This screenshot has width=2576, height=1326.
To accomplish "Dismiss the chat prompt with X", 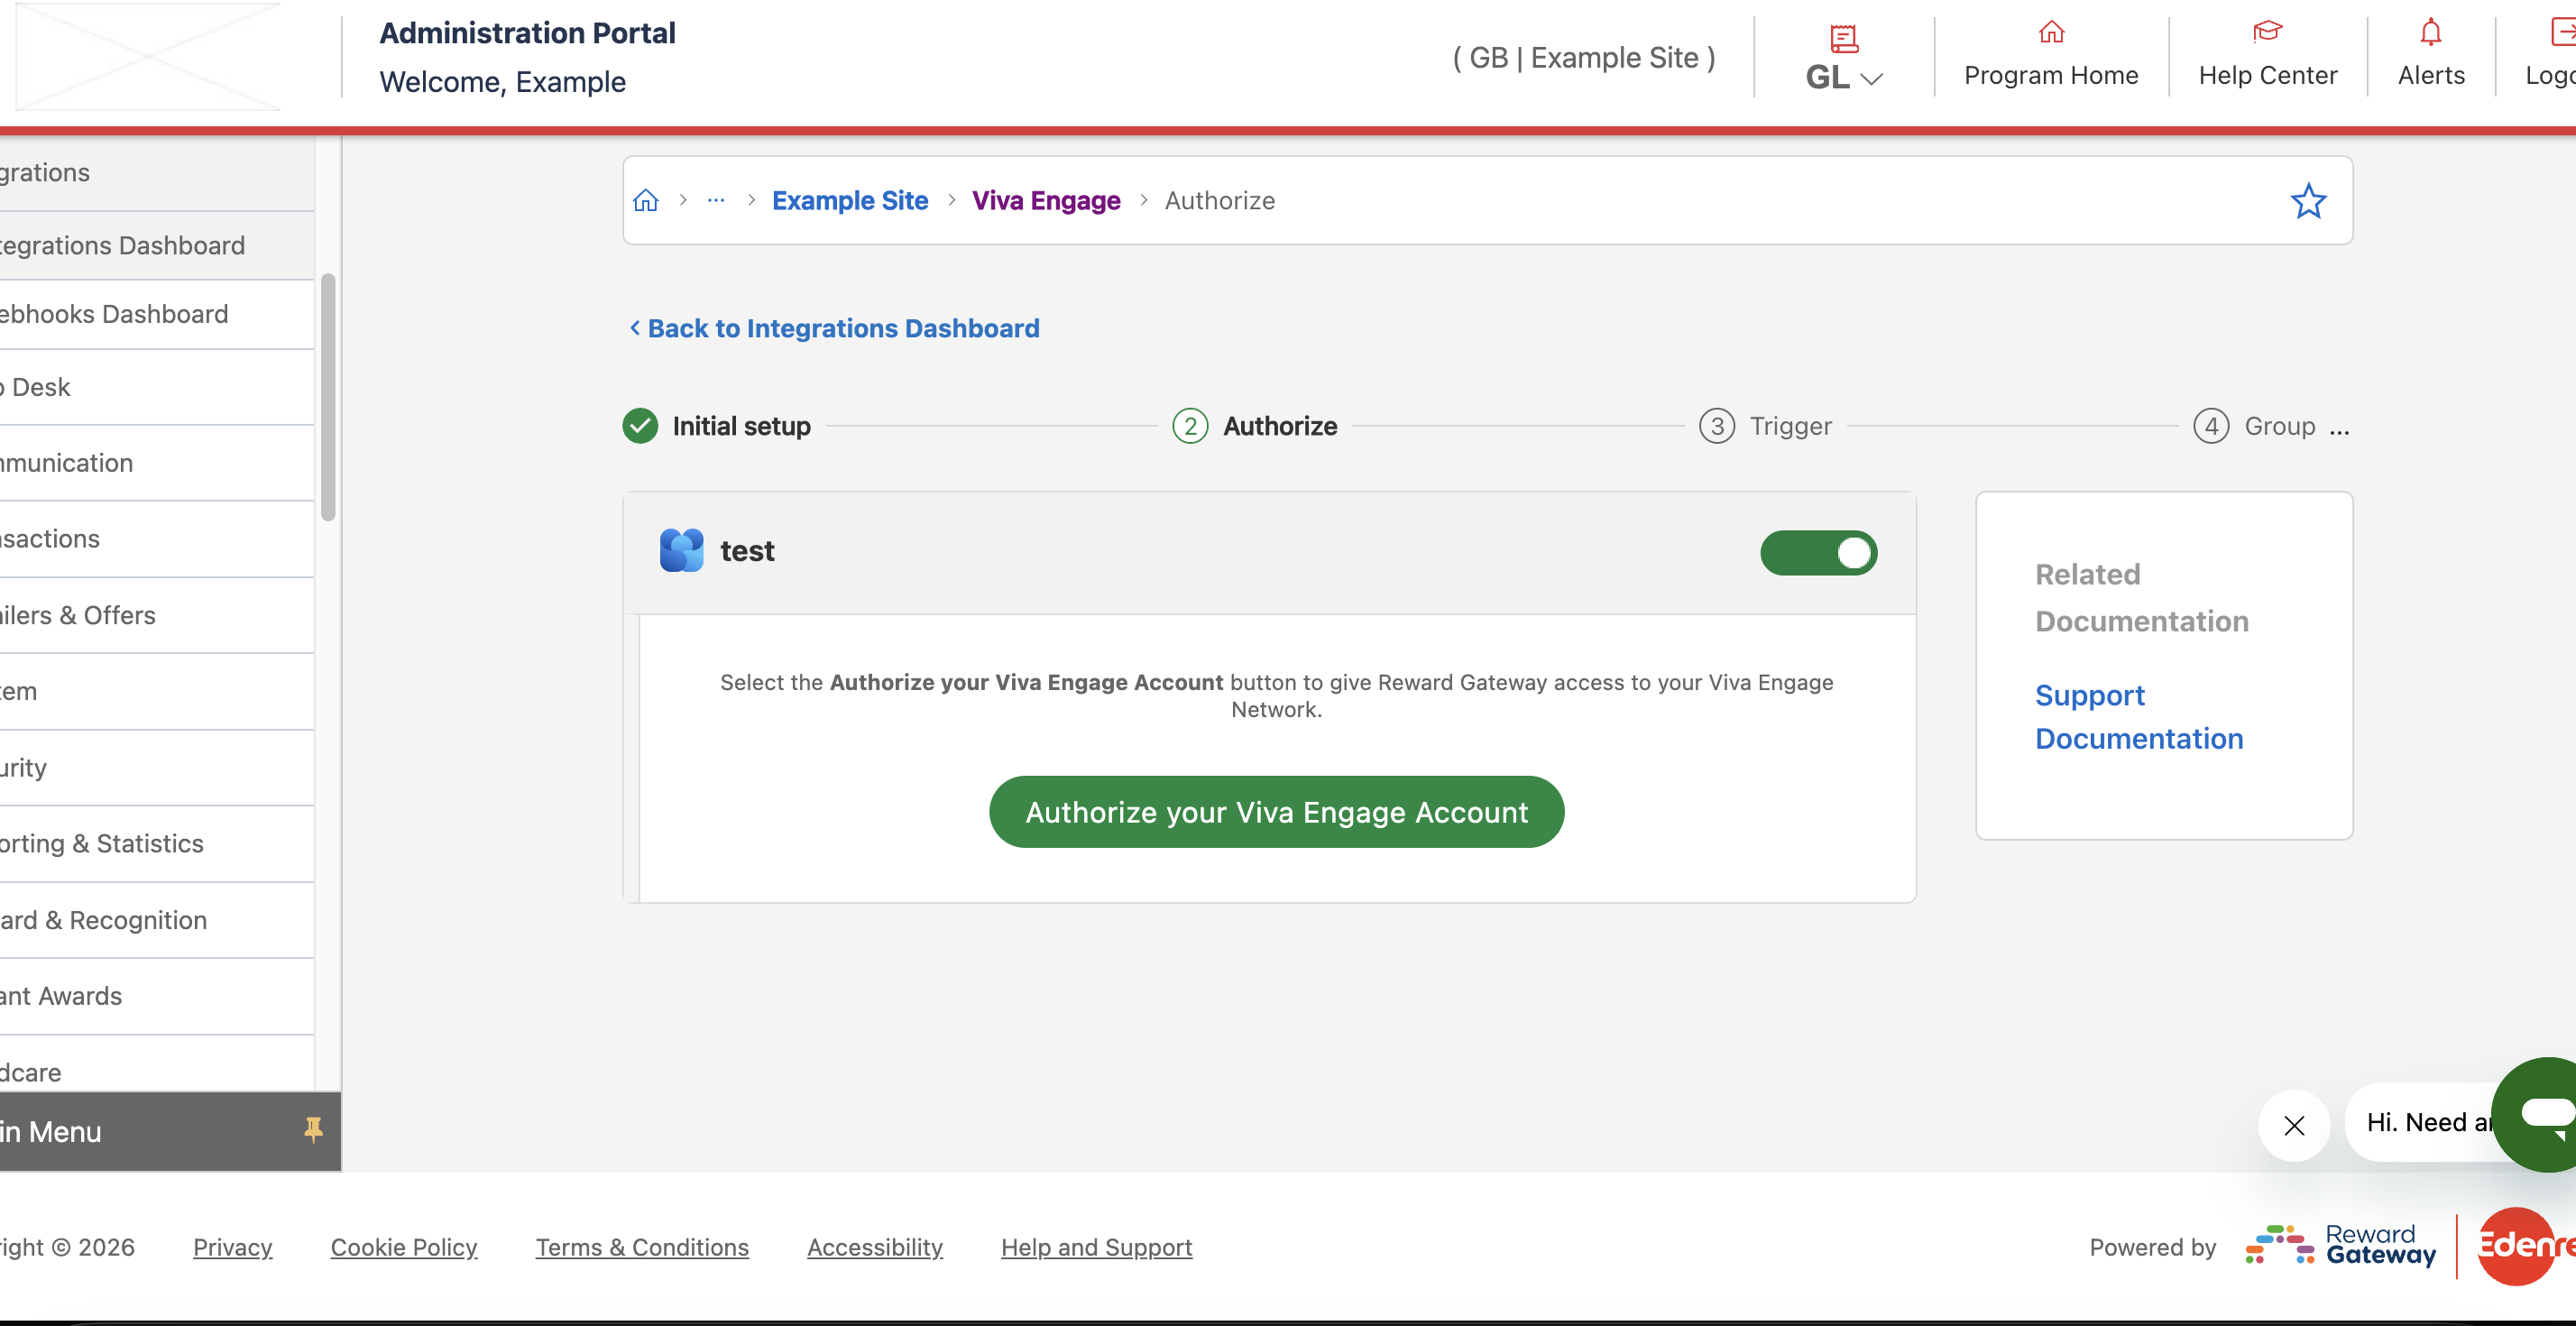I will (2294, 1125).
